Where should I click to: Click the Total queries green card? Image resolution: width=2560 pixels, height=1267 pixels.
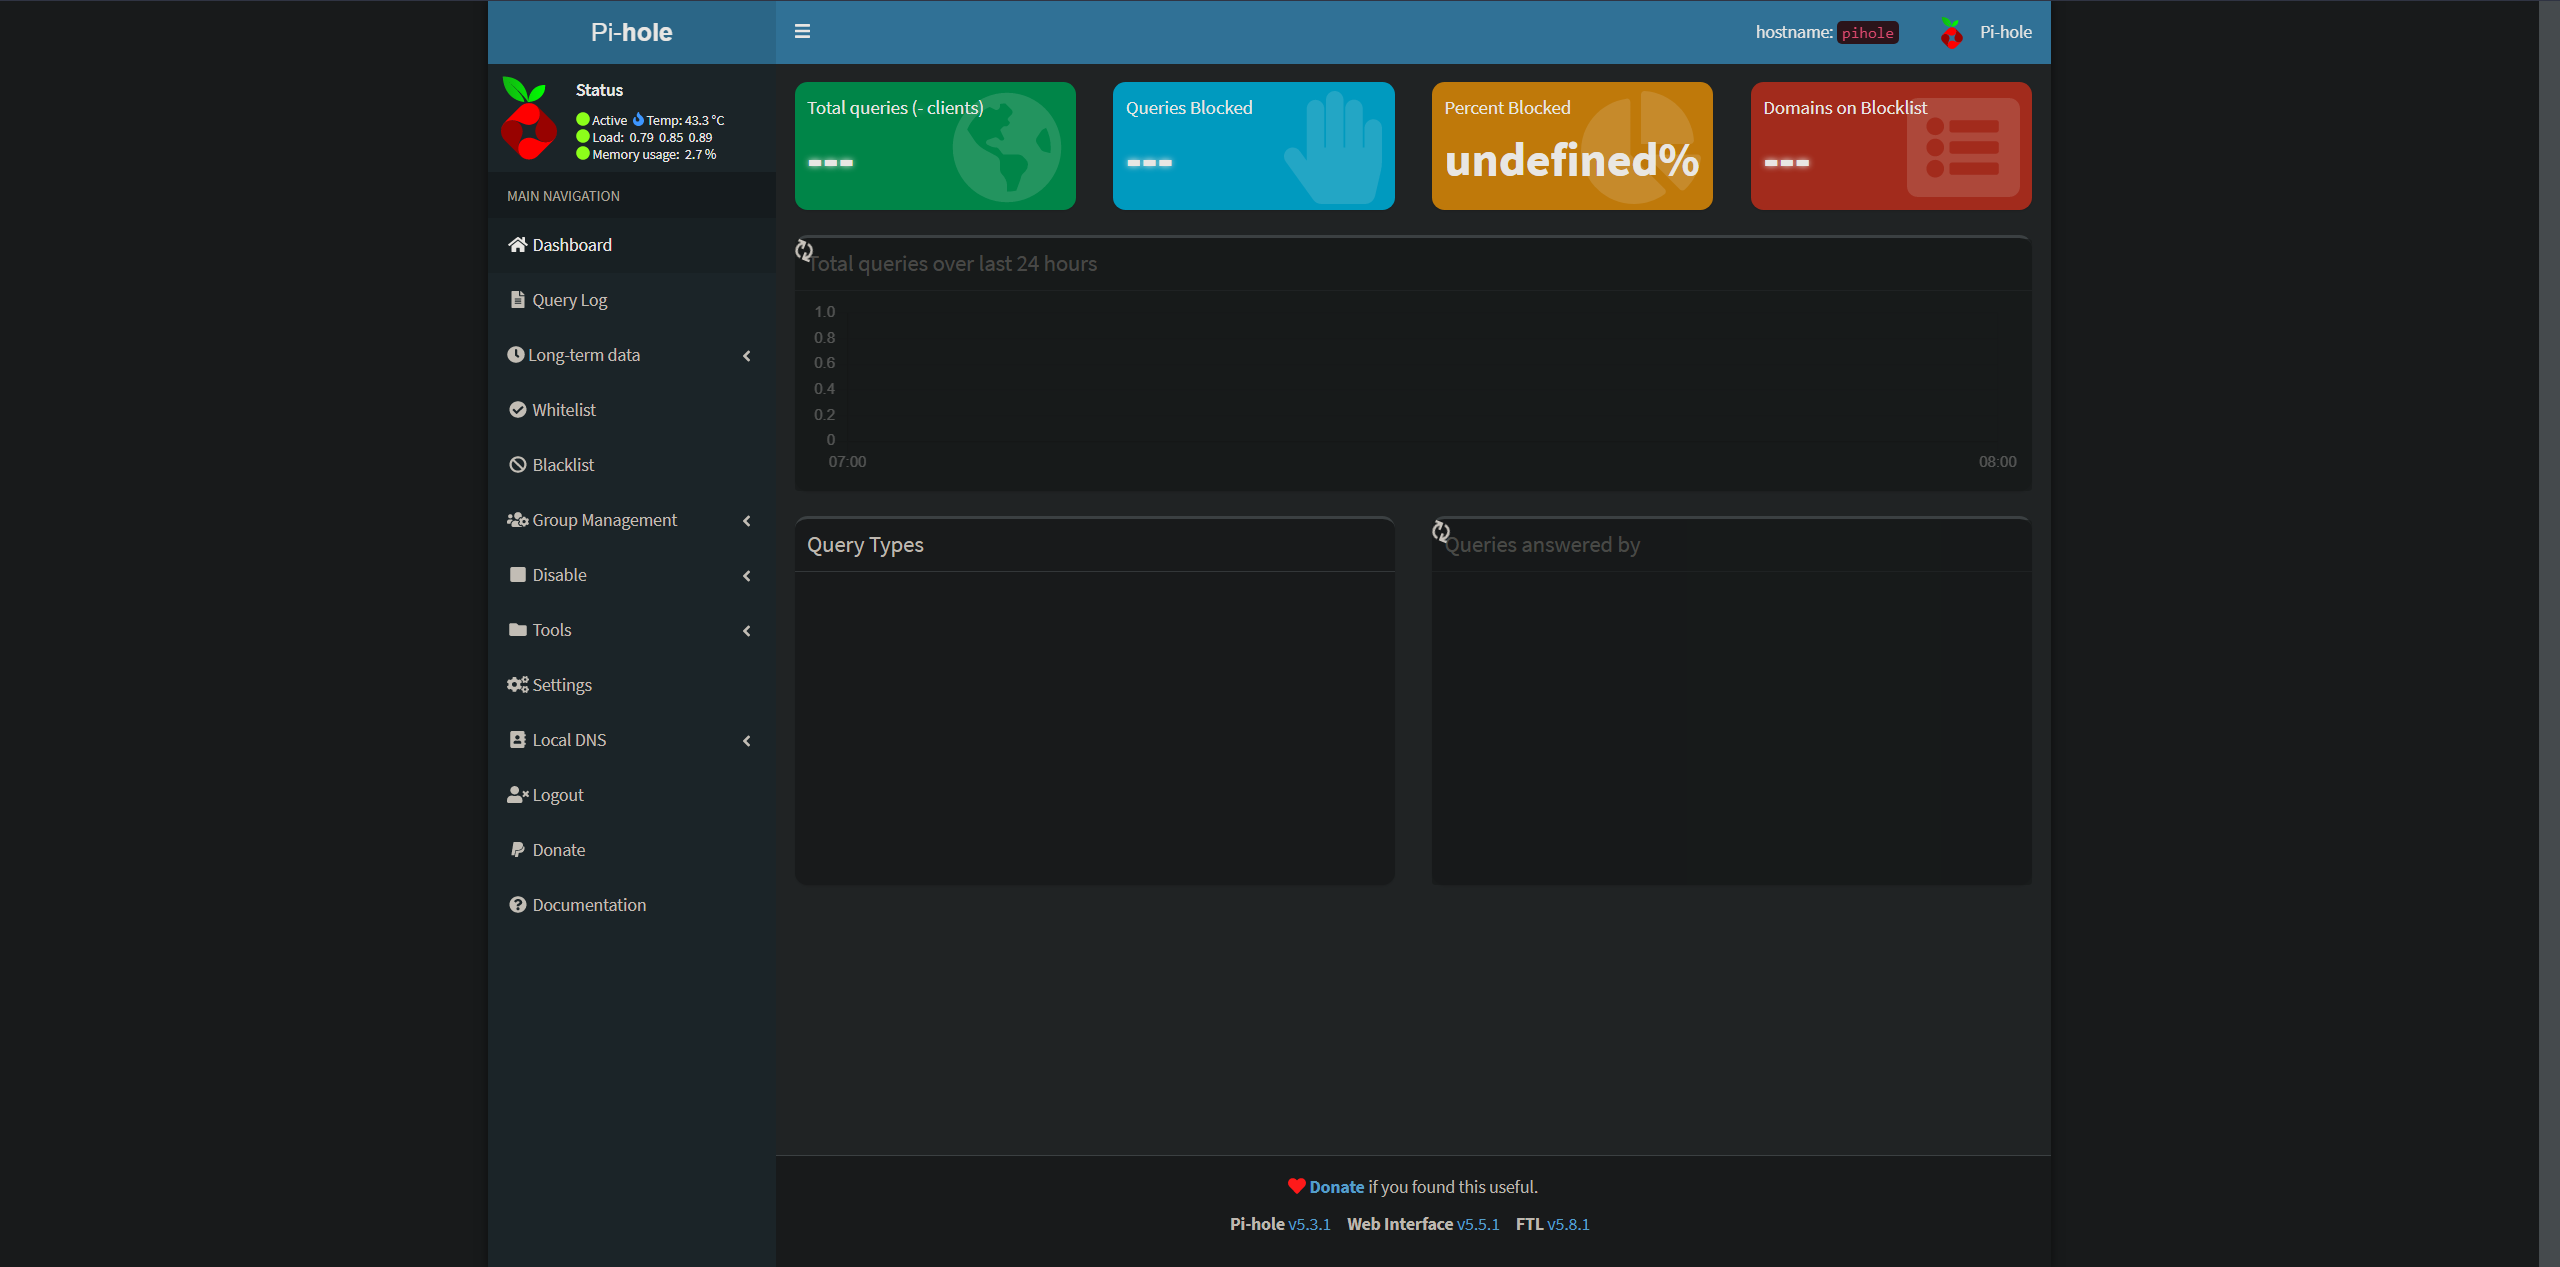pyautogui.click(x=935, y=146)
